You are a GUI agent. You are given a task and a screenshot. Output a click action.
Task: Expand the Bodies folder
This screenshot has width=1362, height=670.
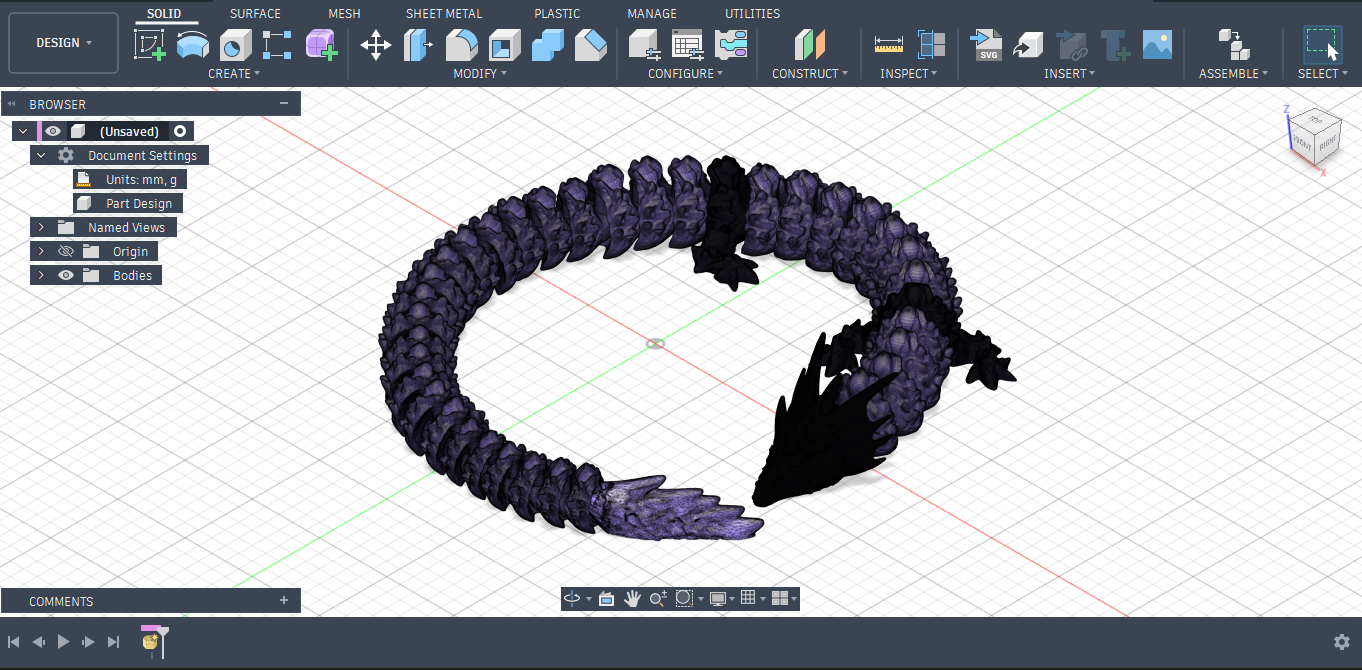[41, 275]
